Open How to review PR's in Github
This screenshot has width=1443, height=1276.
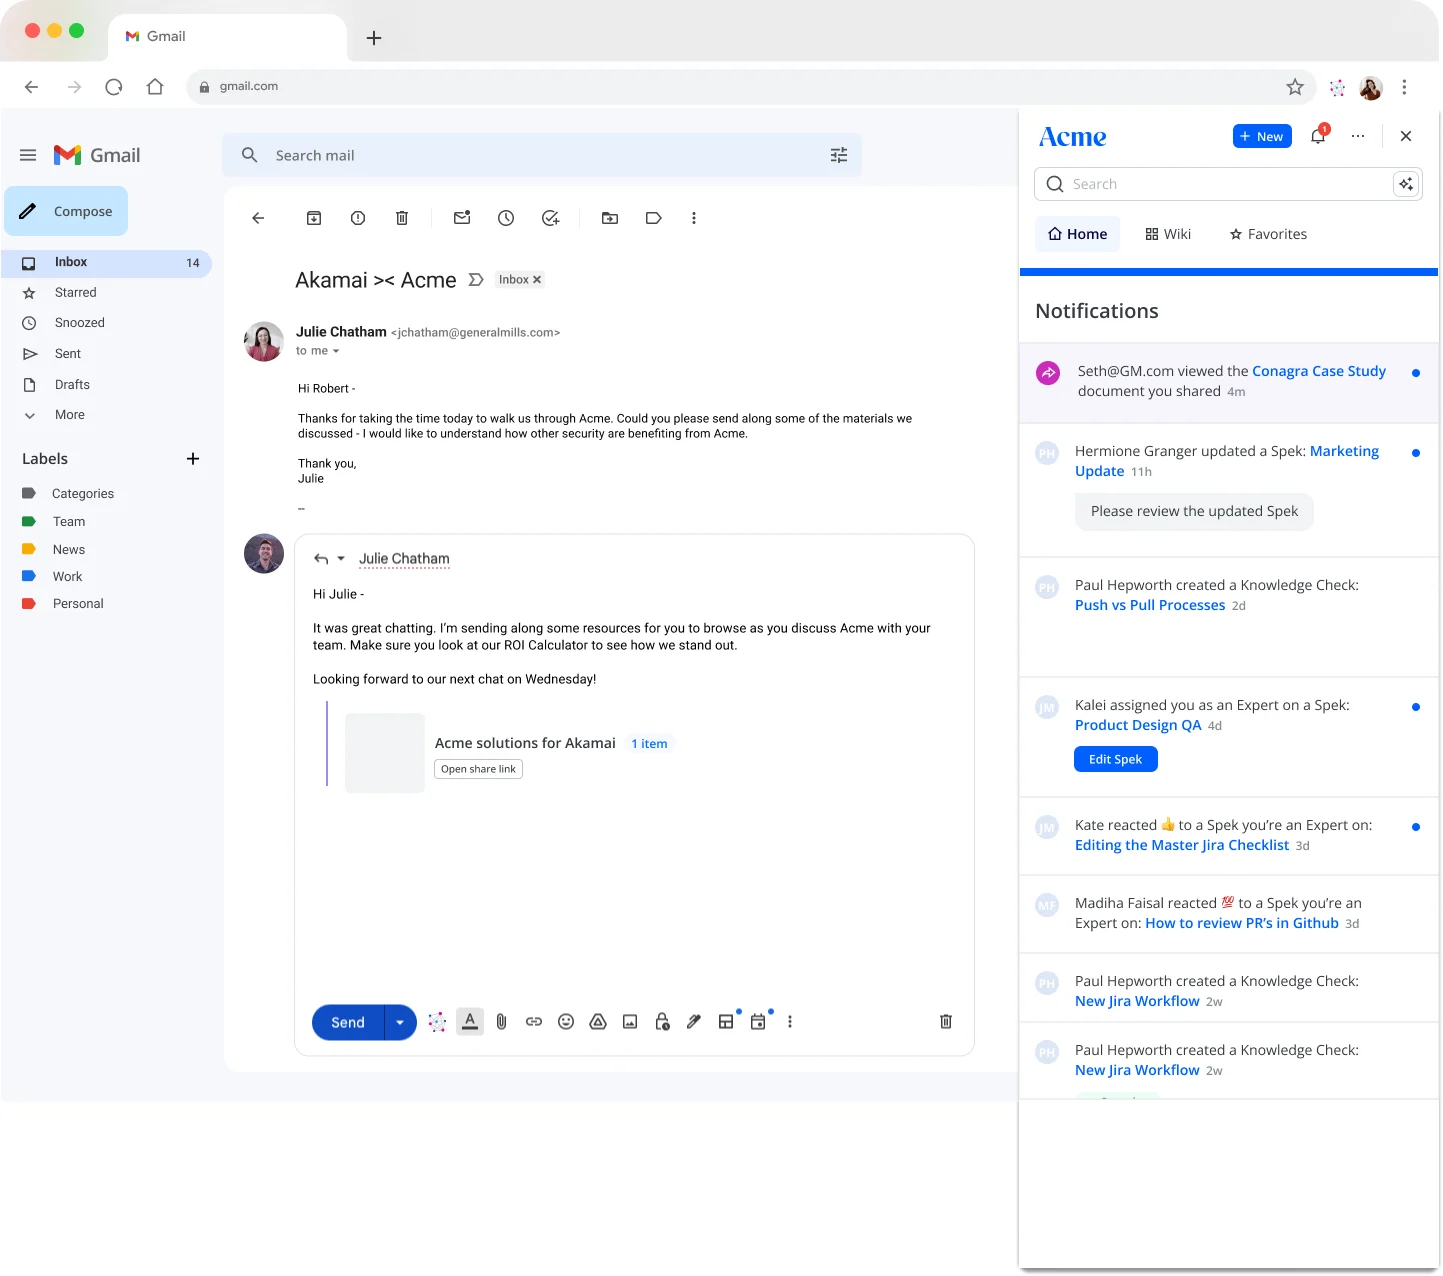pos(1242,923)
